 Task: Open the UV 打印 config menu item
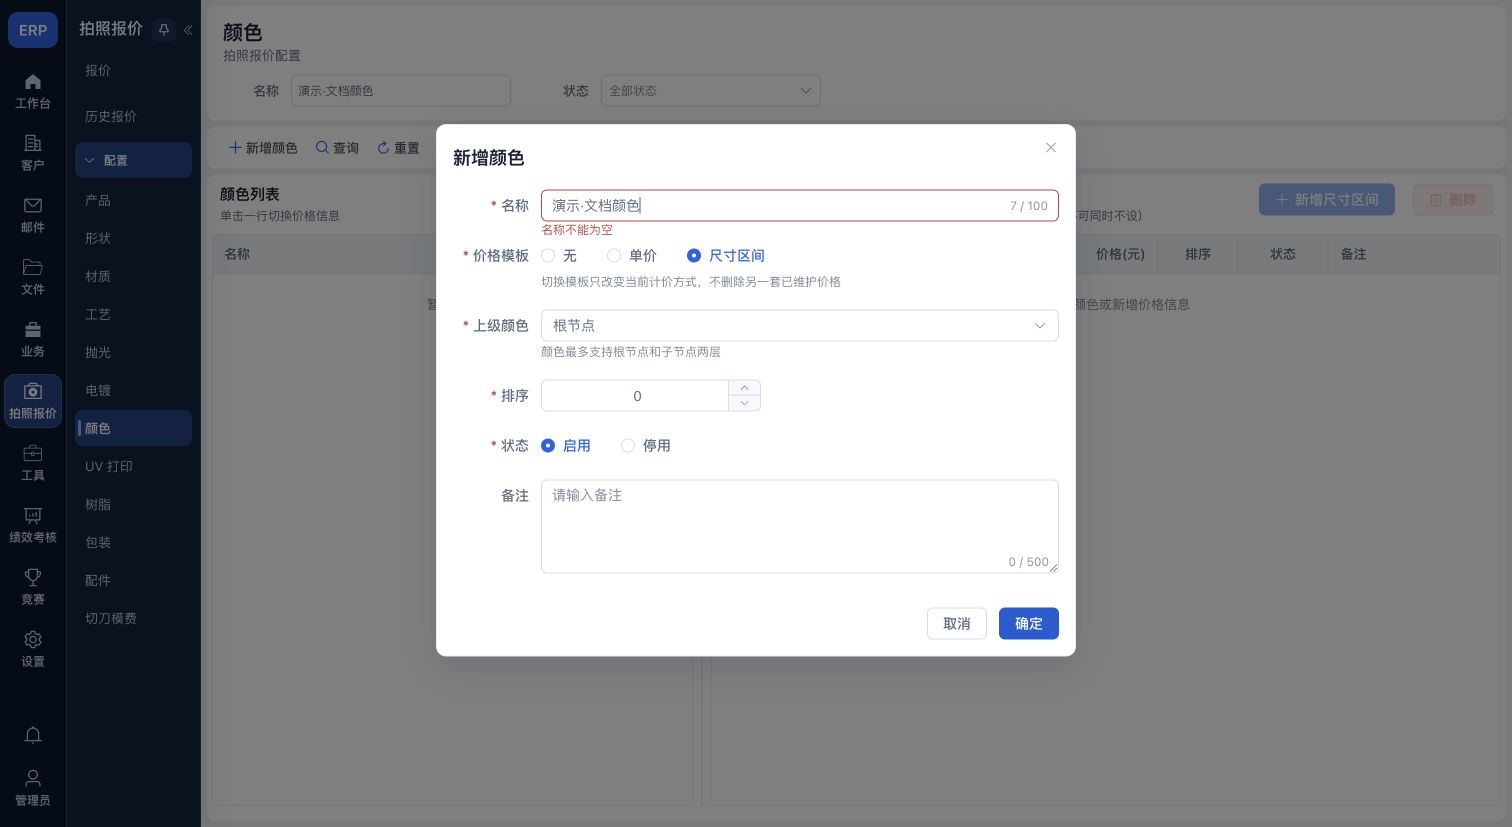pyautogui.click(x=133, y=466)
